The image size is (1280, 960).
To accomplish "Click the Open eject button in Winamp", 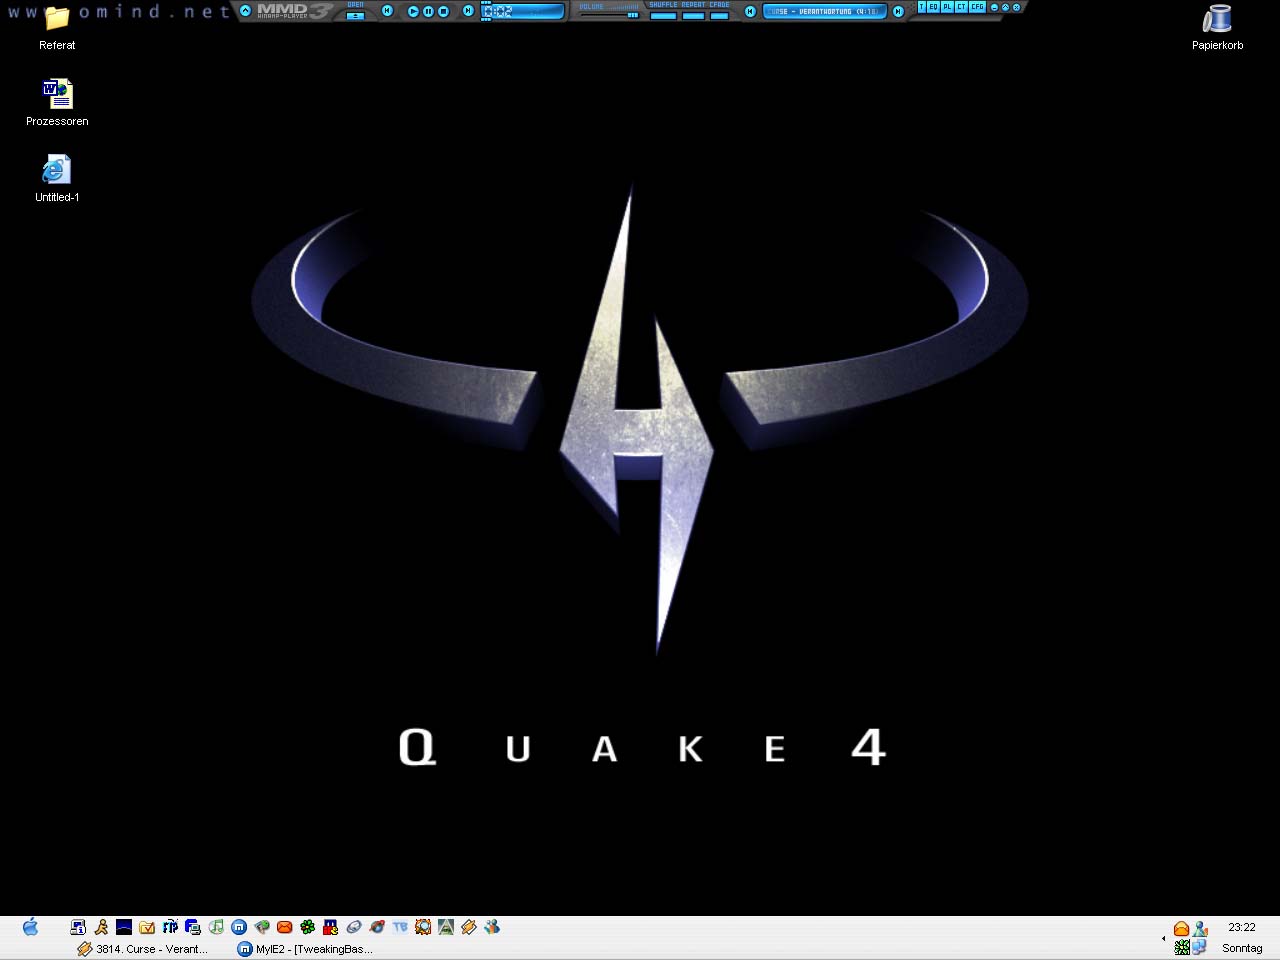I will tap(355, 15).
